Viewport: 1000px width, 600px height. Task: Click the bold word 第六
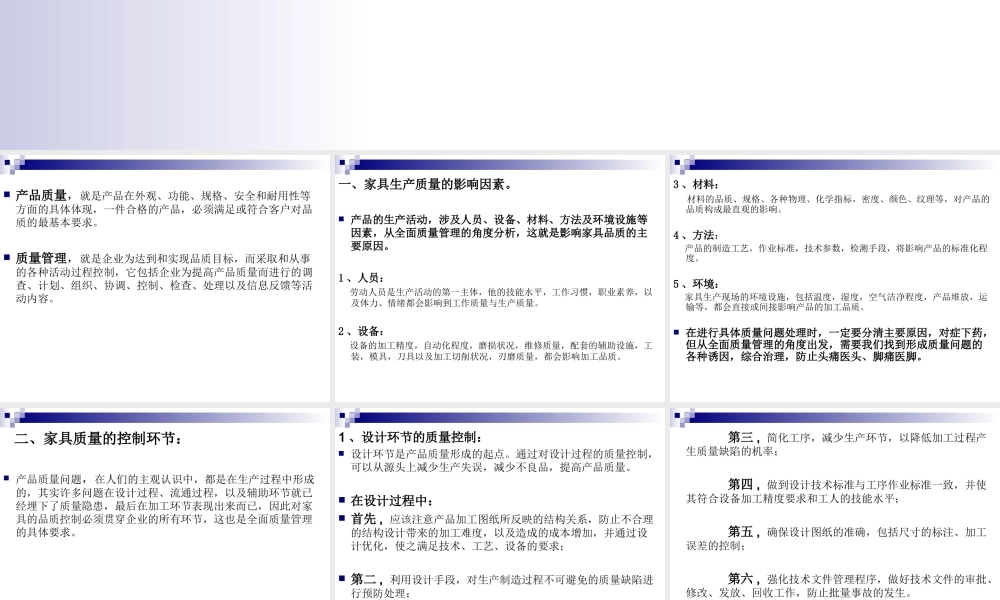[x=742, y=579]
